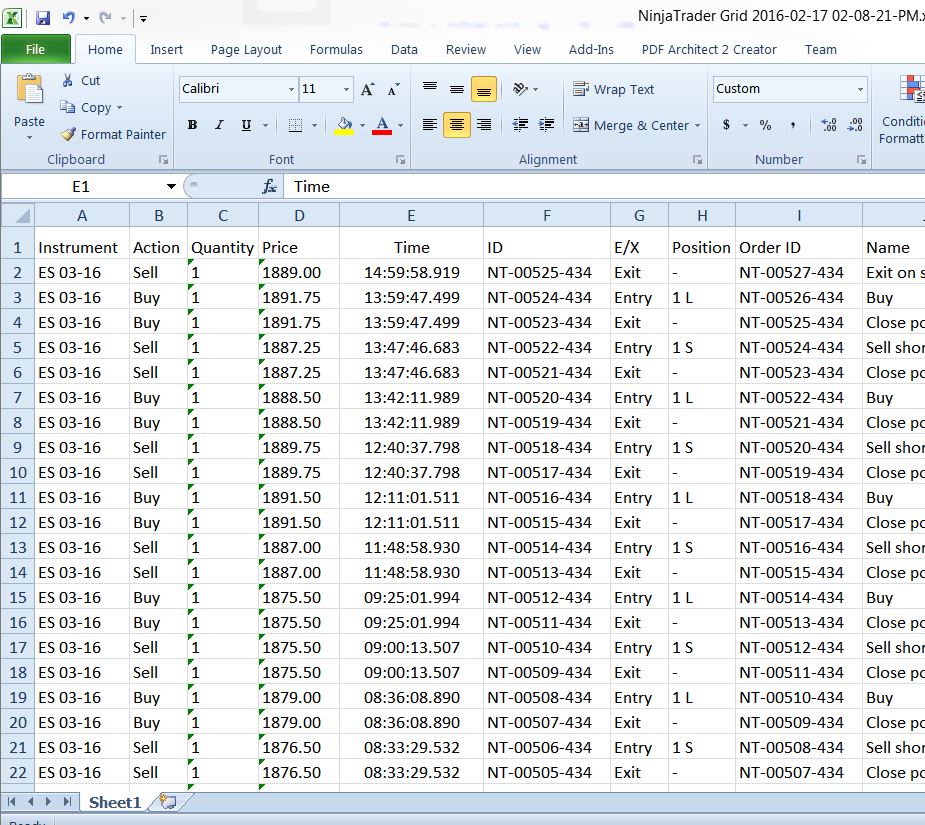The width and height of the screenshot is (925, 825).
Task: Select row 10 header
Action: point(18,473)
